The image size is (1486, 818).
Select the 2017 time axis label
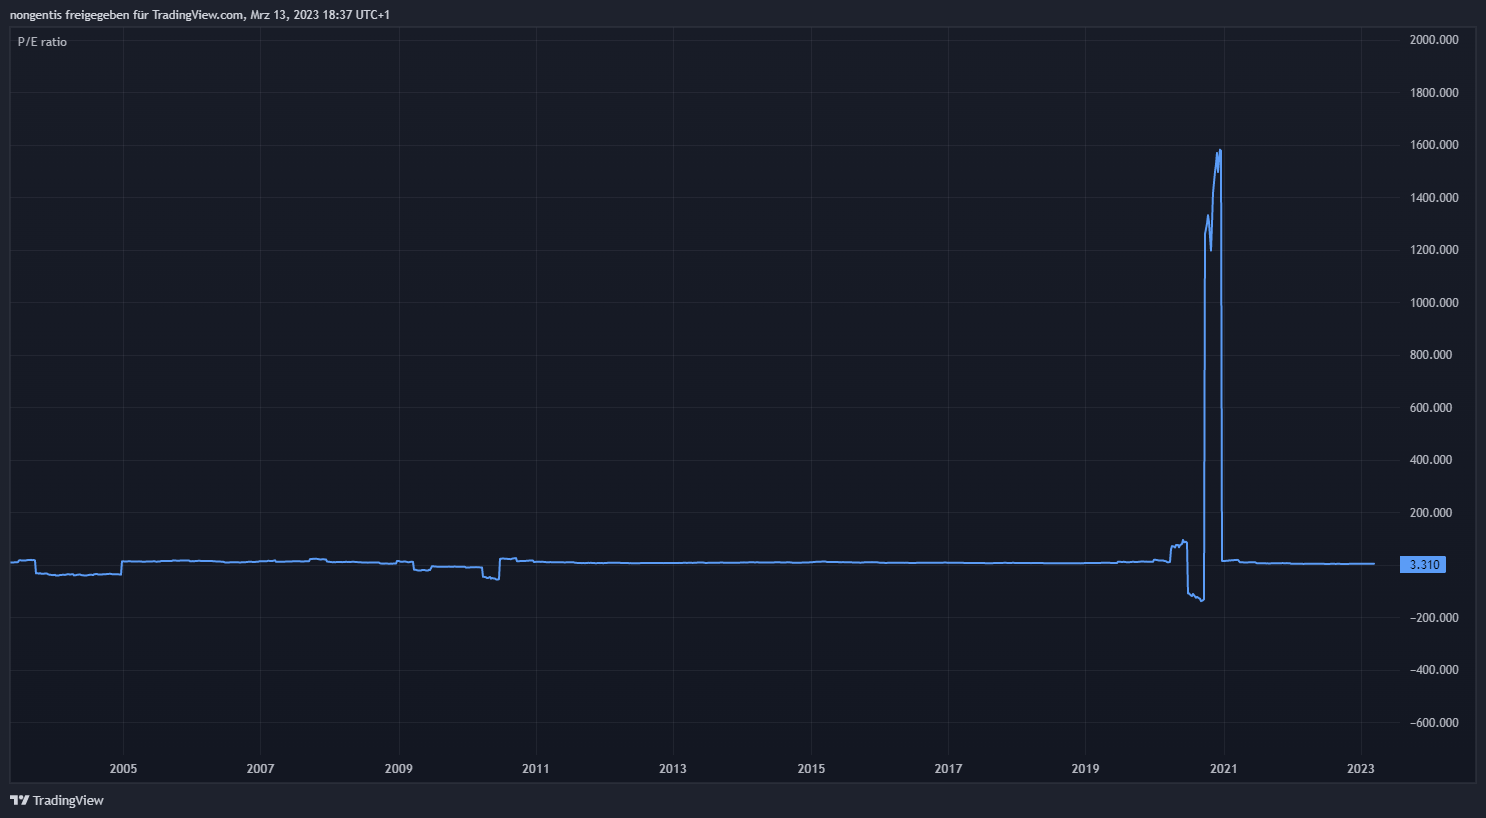pyautogui.click(x=948, y=769)
